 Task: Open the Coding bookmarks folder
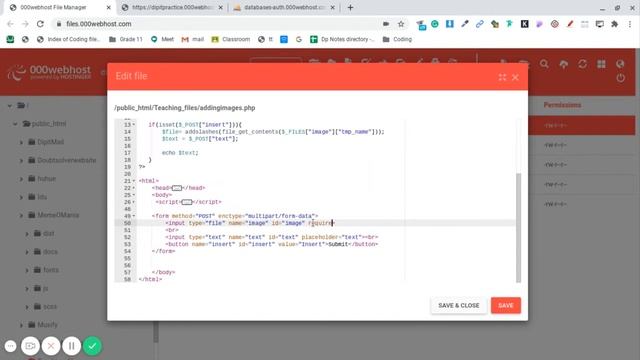tap(397, 39)
